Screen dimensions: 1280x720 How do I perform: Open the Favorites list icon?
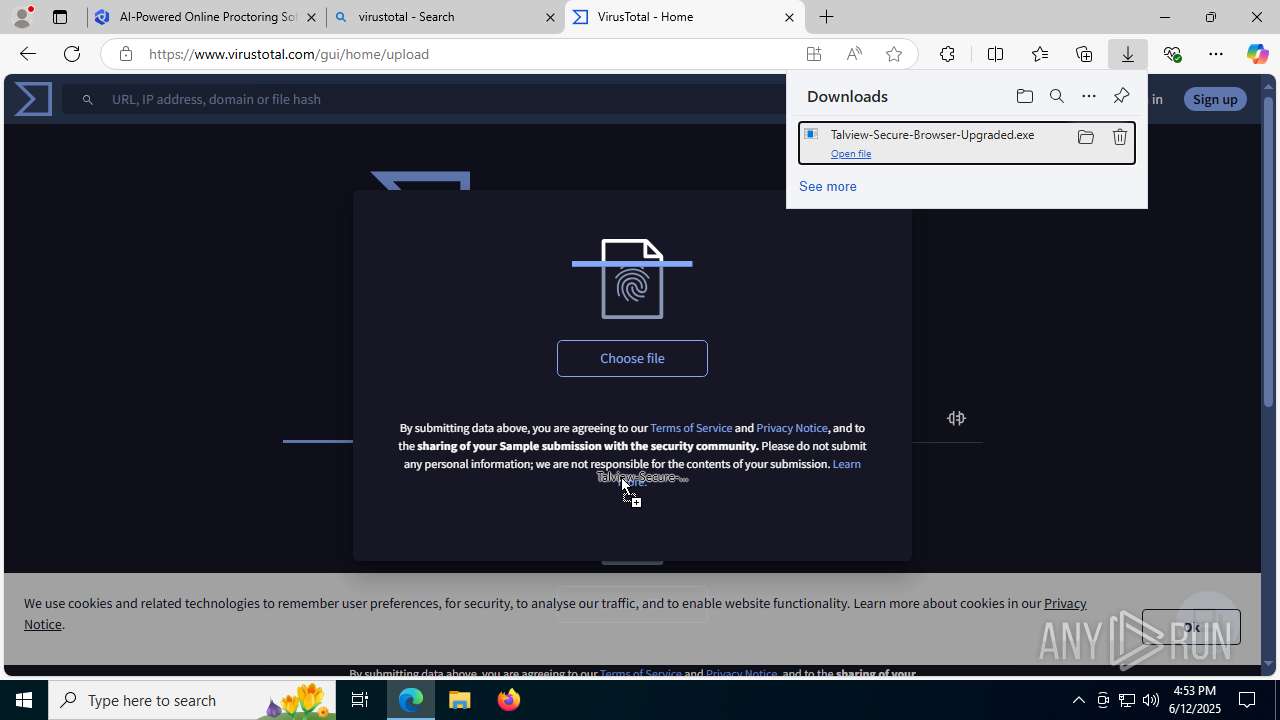[x=1040, y=54]
